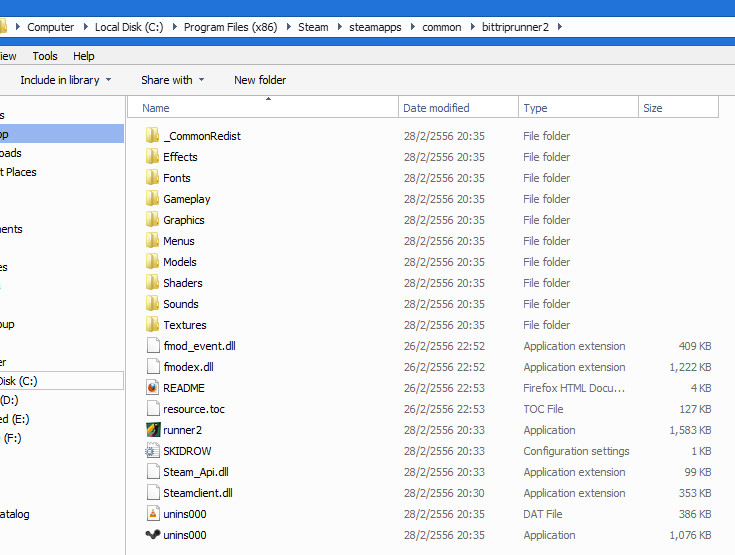This screenshot has height=555, width=735.
Task: Sort by Date modified column header
Action: click(x=458, y=108)
